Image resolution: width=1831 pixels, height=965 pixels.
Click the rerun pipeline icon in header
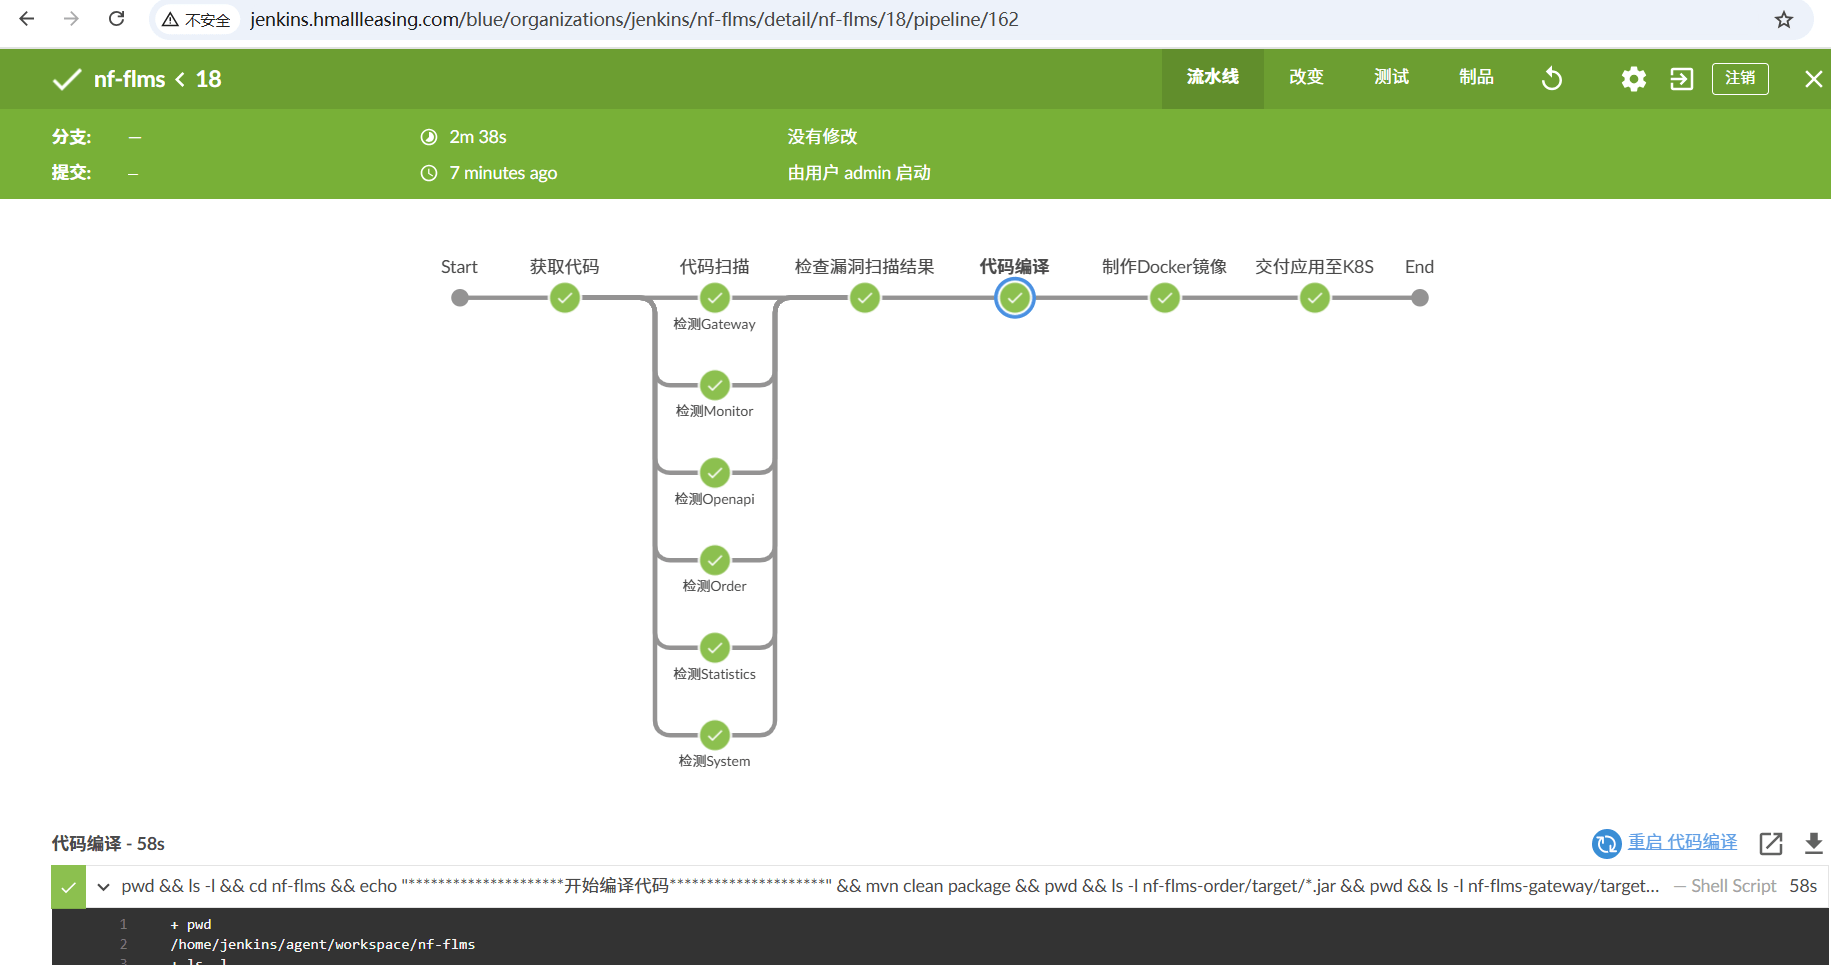(x=1551, y=79)
